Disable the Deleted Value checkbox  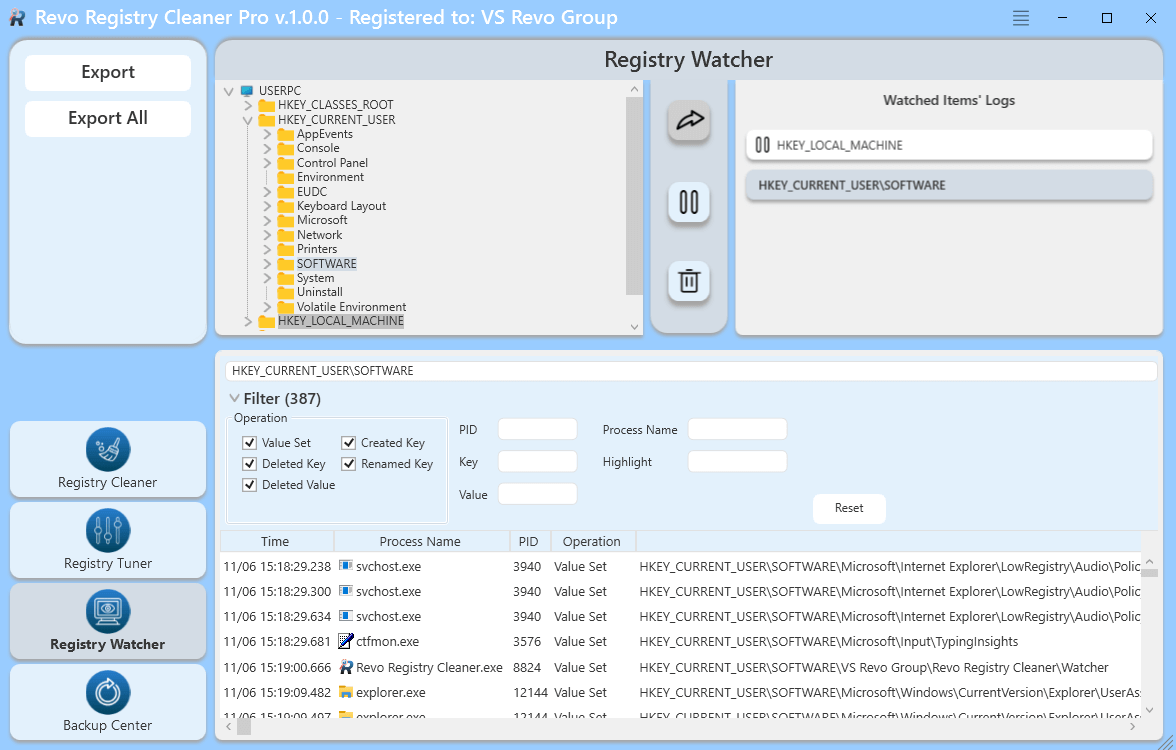point(250,485)
